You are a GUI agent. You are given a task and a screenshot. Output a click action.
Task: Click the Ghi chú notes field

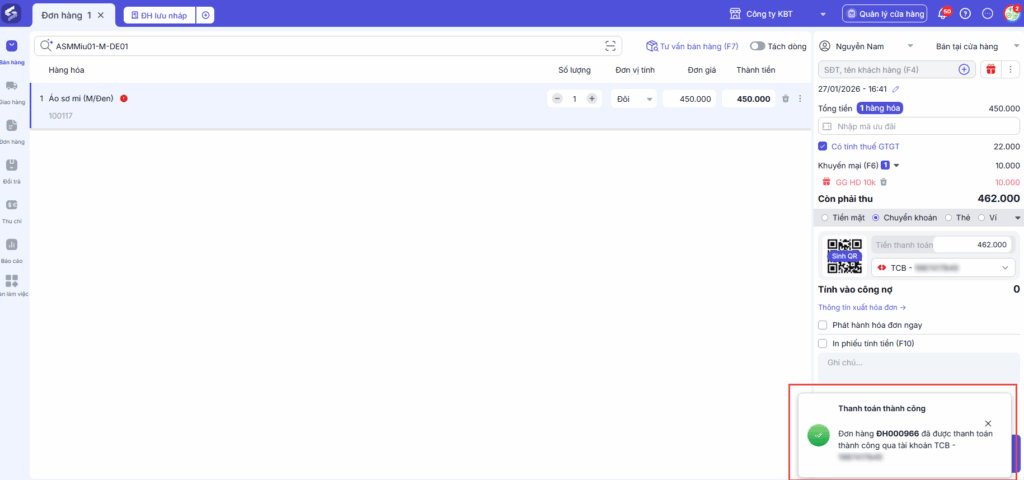[918, 368]
